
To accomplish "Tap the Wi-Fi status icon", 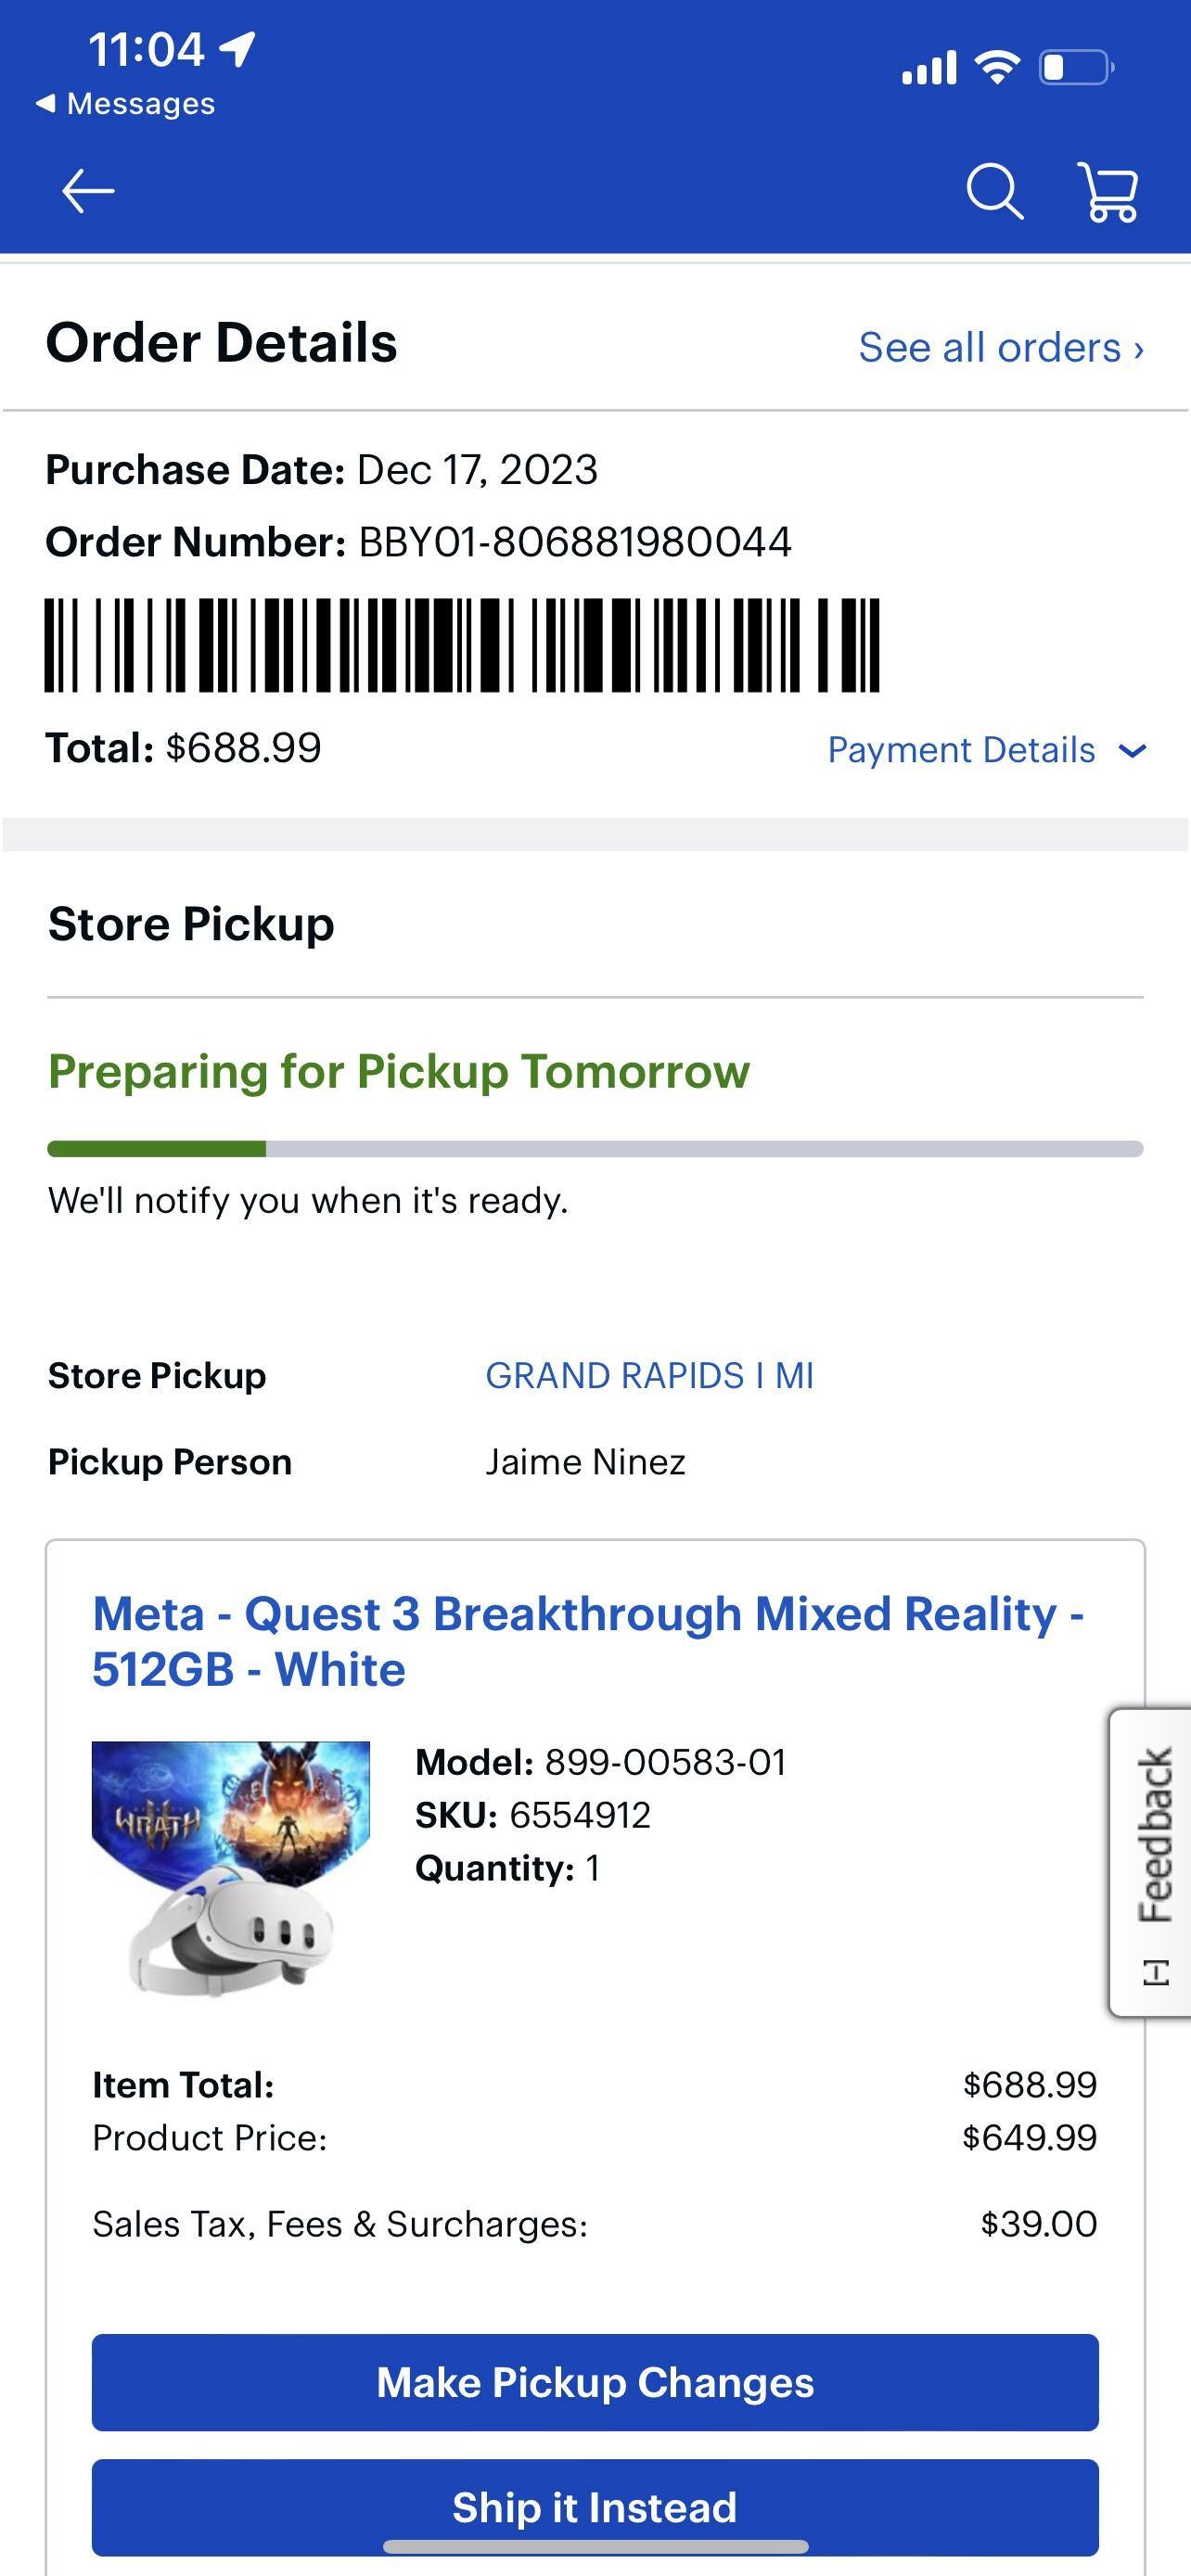I will click(996, 68).
